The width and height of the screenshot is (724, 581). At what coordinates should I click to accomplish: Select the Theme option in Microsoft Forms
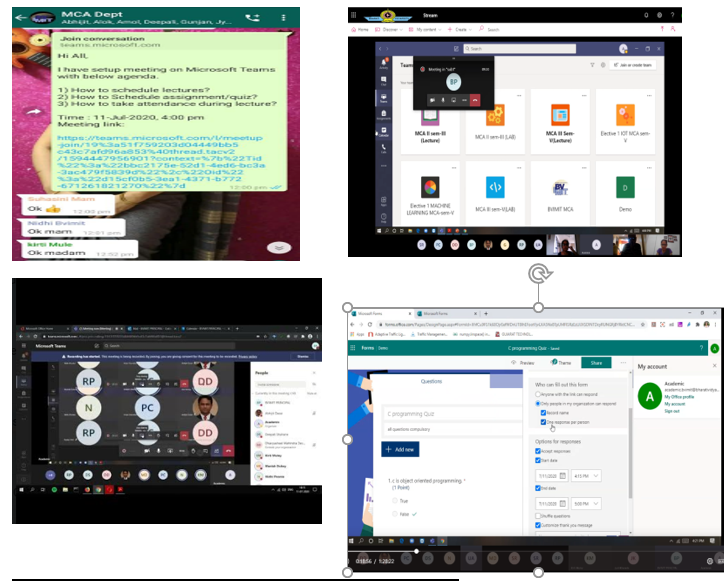click(x=561, y=362)
